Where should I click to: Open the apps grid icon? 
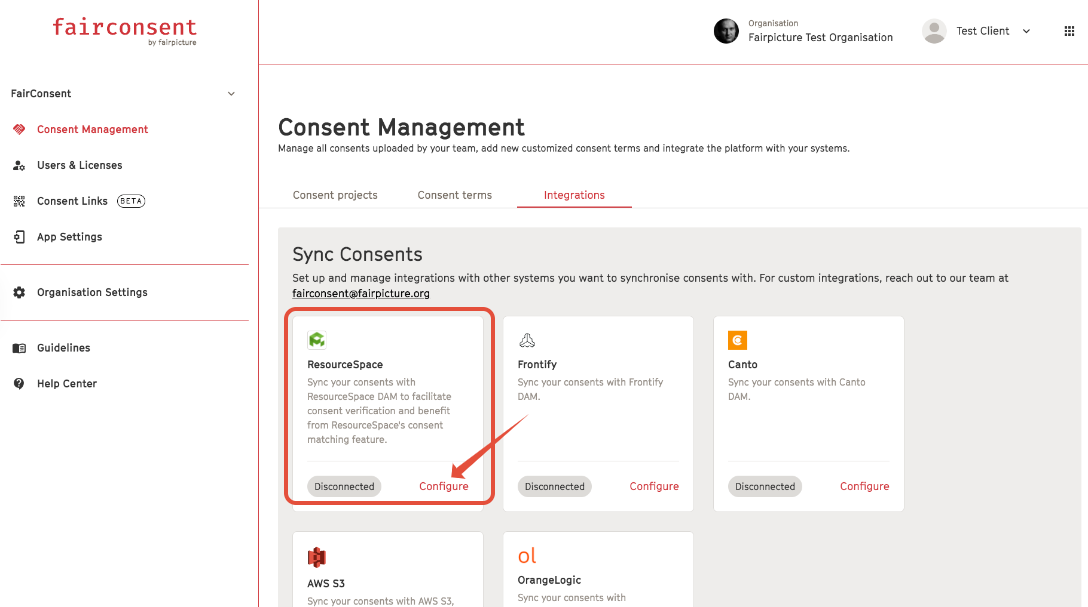click(x=1069, y=31)
